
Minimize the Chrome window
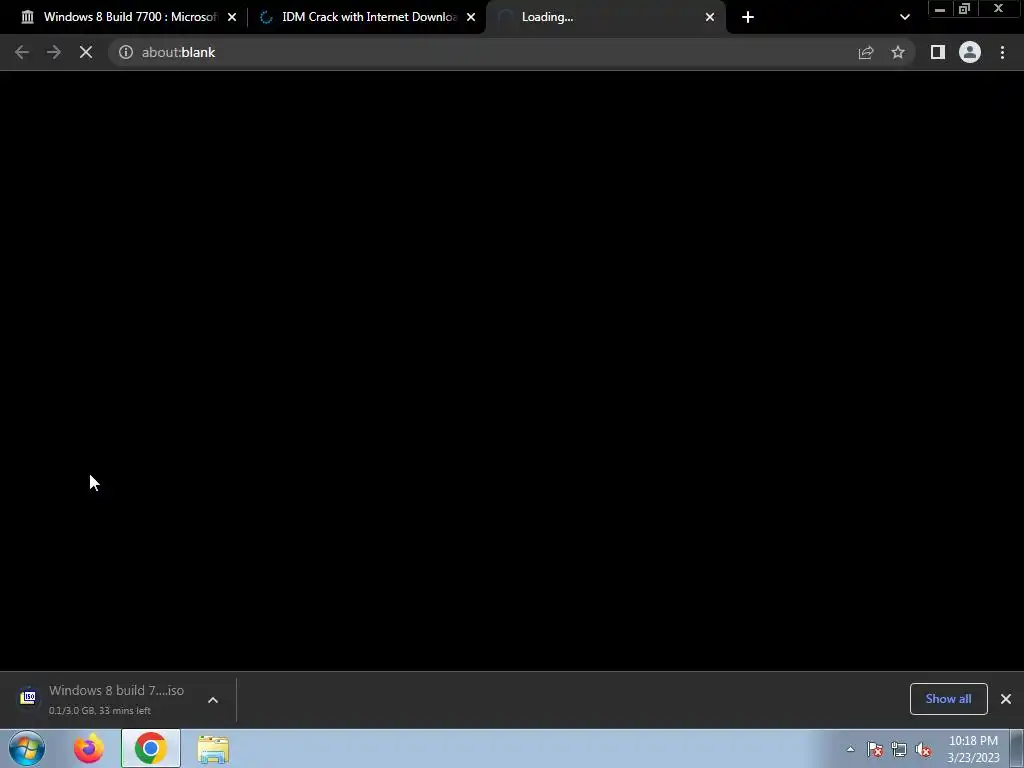point(939,9)
